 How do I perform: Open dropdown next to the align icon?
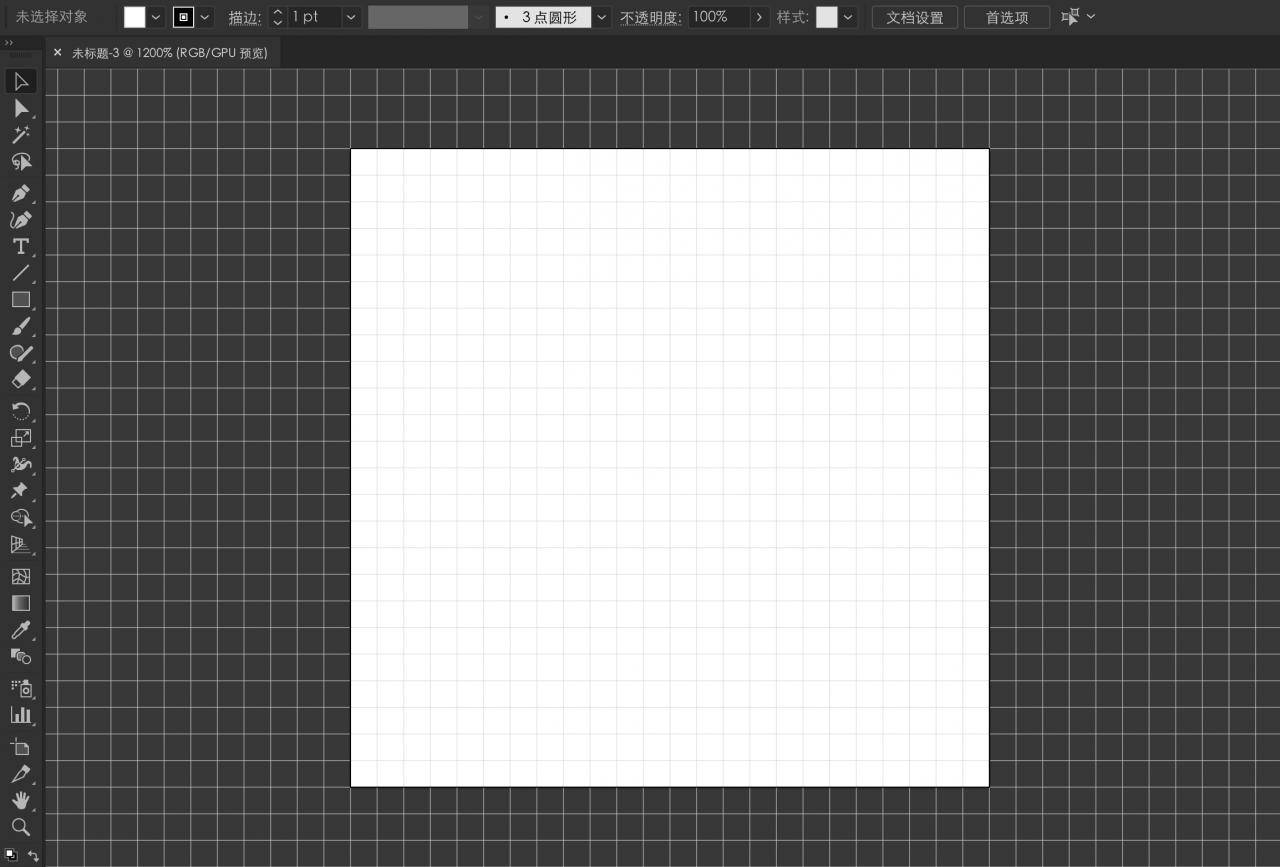click(x=1091, y=16)
